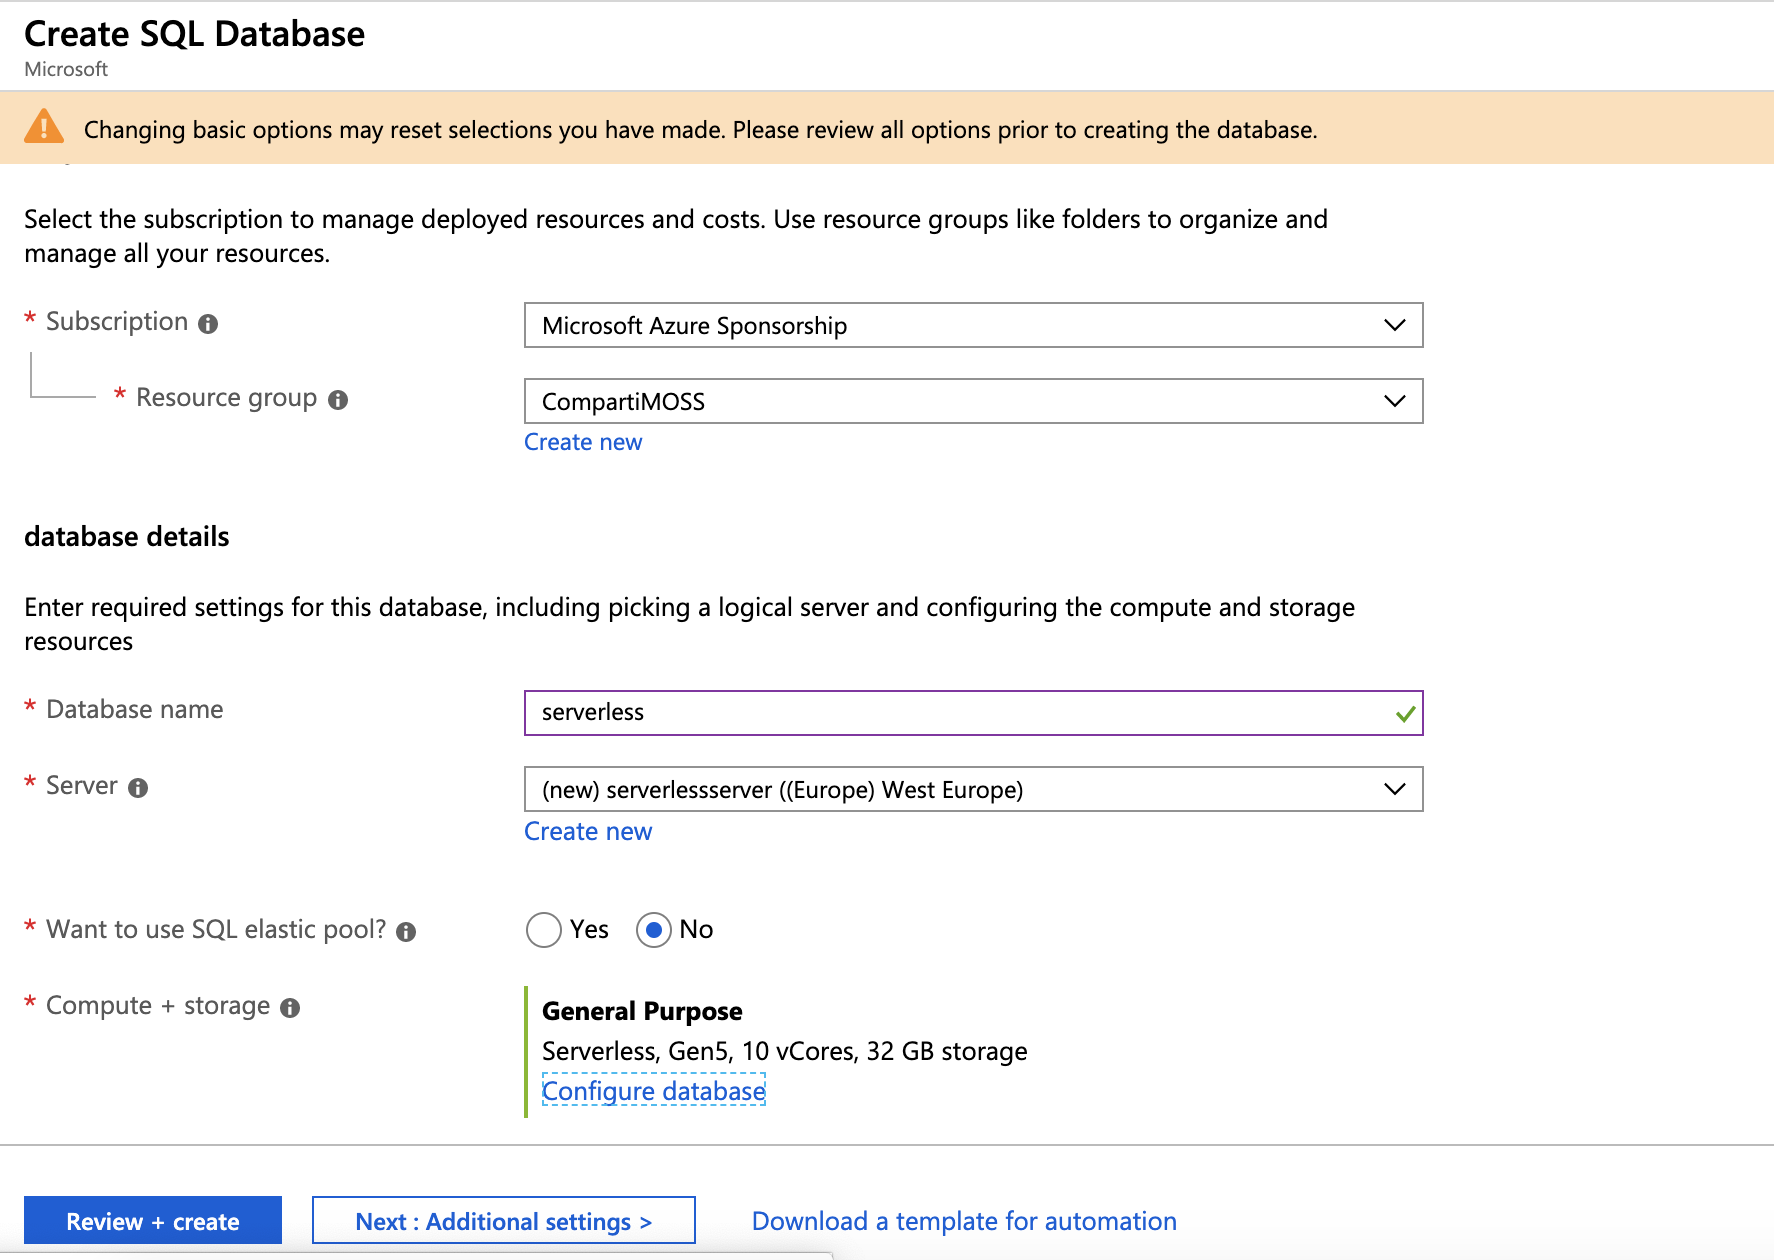Click the green checkmark beside Database name
Image resolution: width=1774 pixels, height=1260 pixels.
pos(1404,713)
